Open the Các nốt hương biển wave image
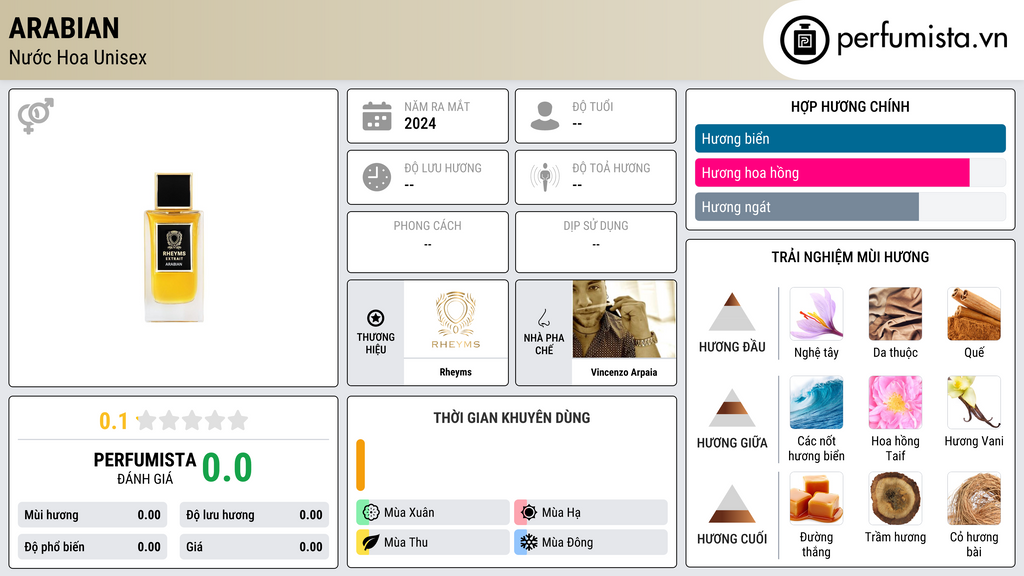 click(816, 402)
